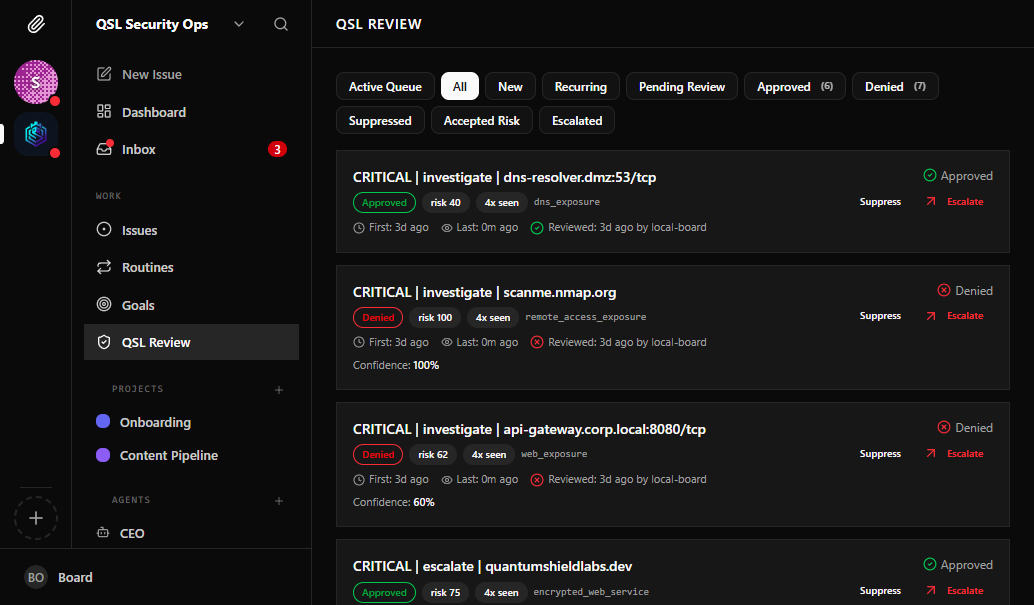Add a new workspace with the dashed plus
The width and height of the screenshot is (1034, 605).
coord(36,518)
